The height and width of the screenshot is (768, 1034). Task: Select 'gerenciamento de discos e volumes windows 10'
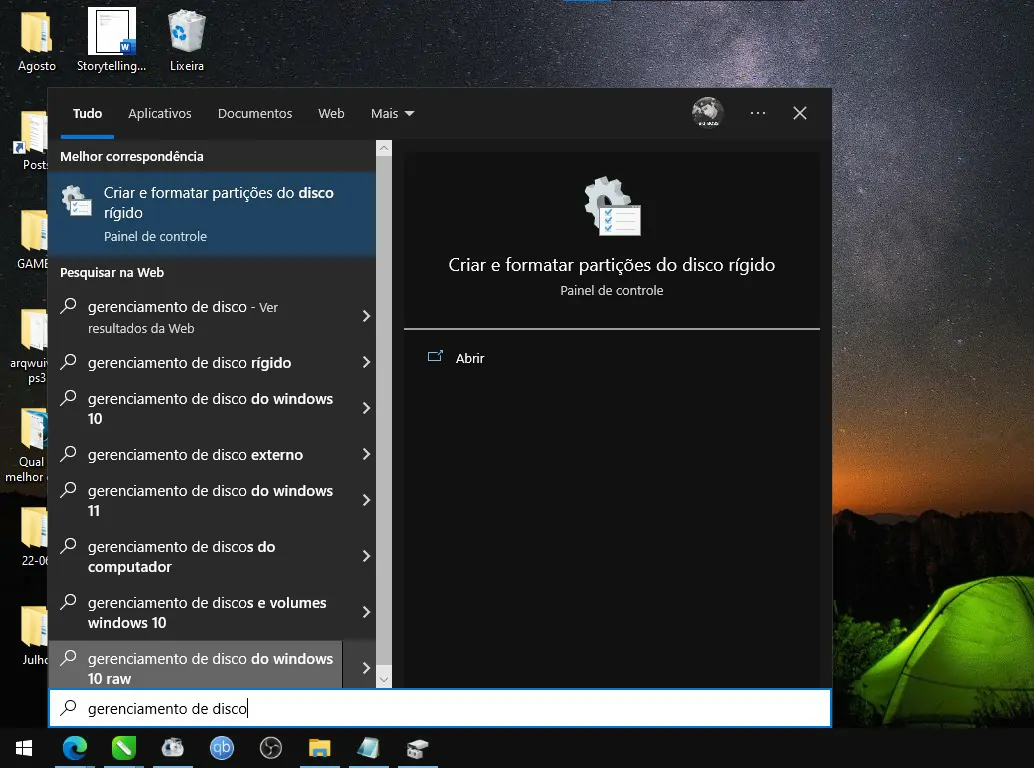coord(197,612)
